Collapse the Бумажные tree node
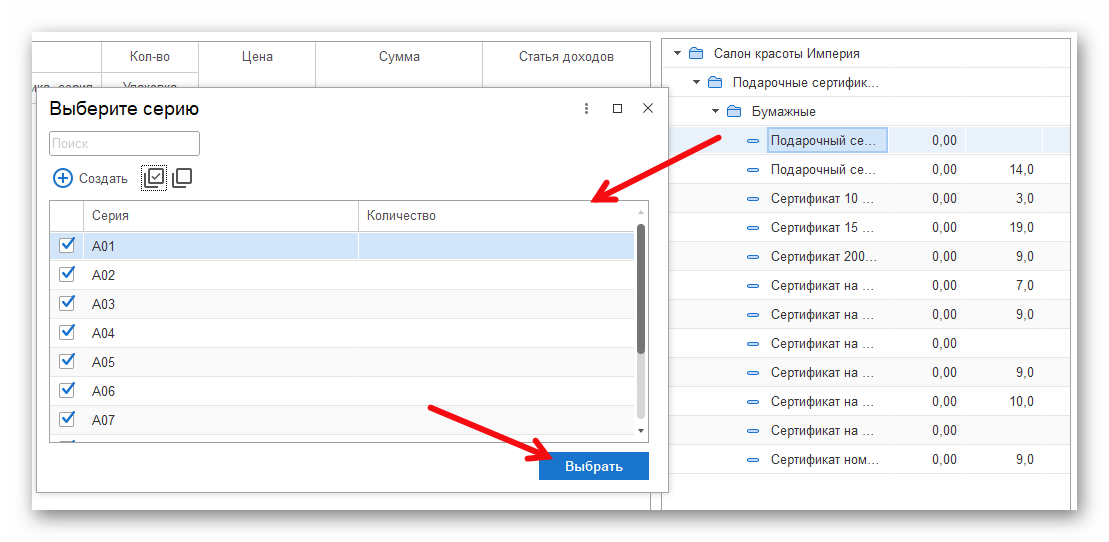 715,111
